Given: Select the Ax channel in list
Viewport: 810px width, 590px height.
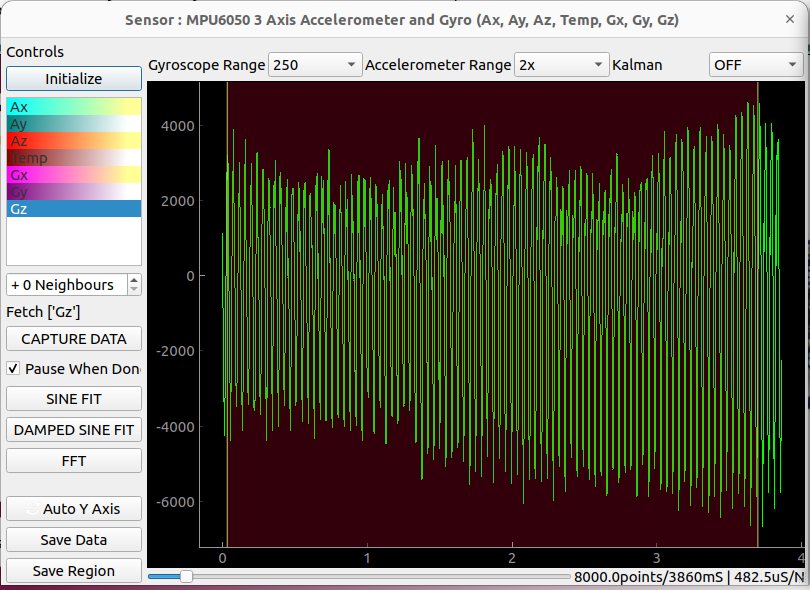Looking at the screenshot, I should click(73, 107).
